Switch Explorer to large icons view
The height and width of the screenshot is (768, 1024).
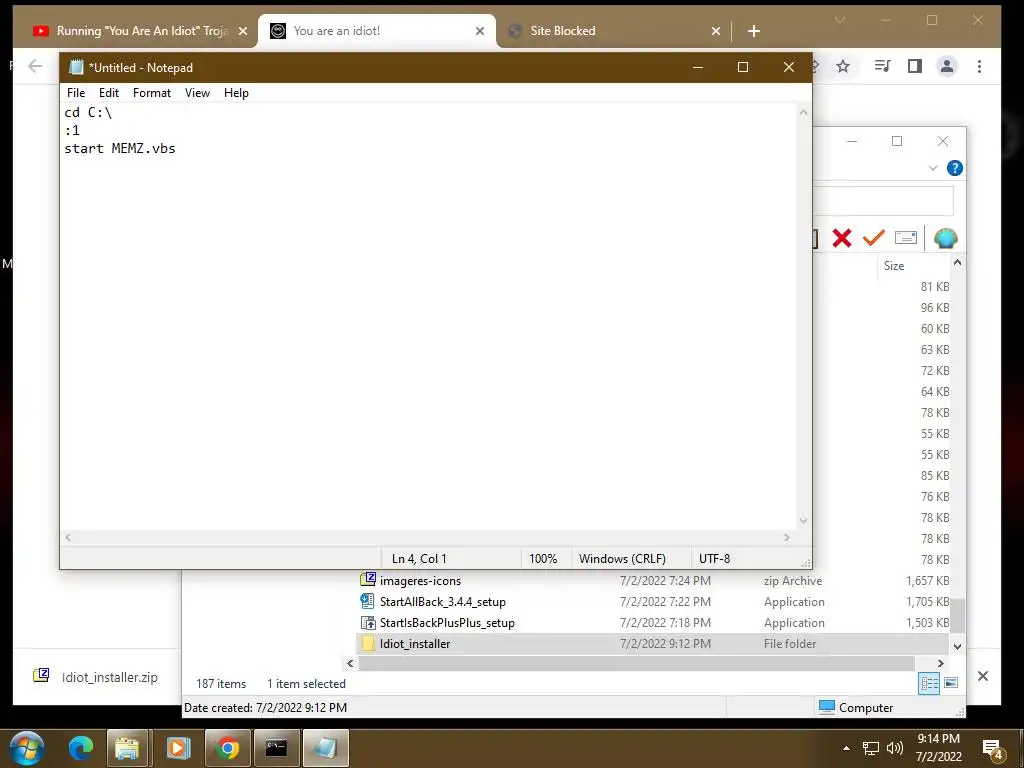click(x=951, y=683)
